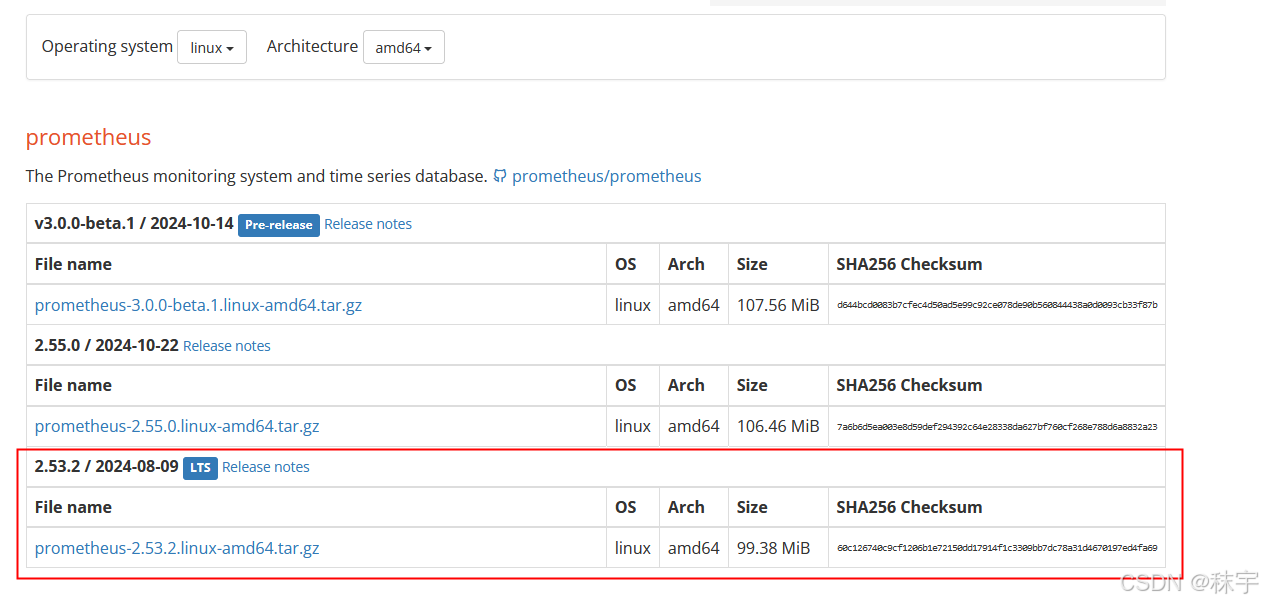1263x604 pixels.
Task: Select the 107.56 MiB size cell
Action: [x=778, y=305]
